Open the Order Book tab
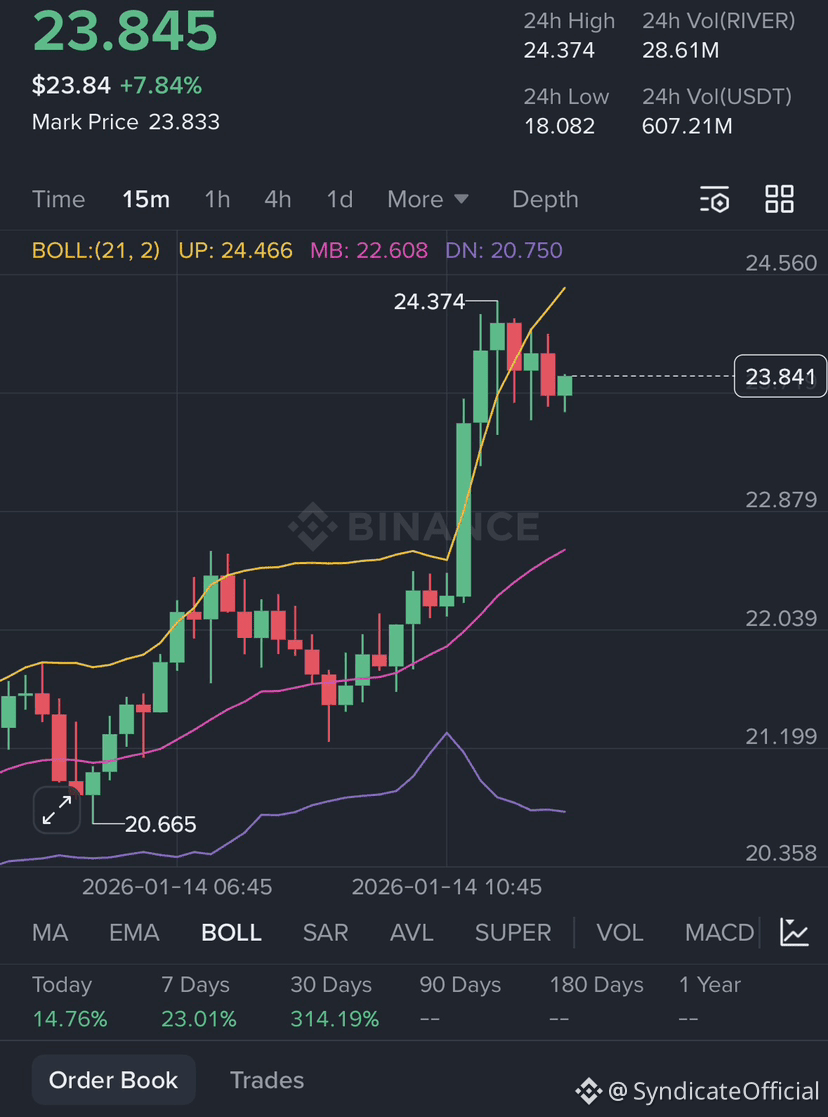 113,1080
